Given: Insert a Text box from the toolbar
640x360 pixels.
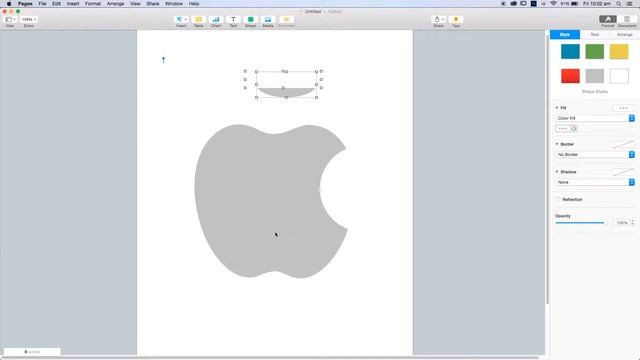Looking at the screenshot, I should pos(233,19).
